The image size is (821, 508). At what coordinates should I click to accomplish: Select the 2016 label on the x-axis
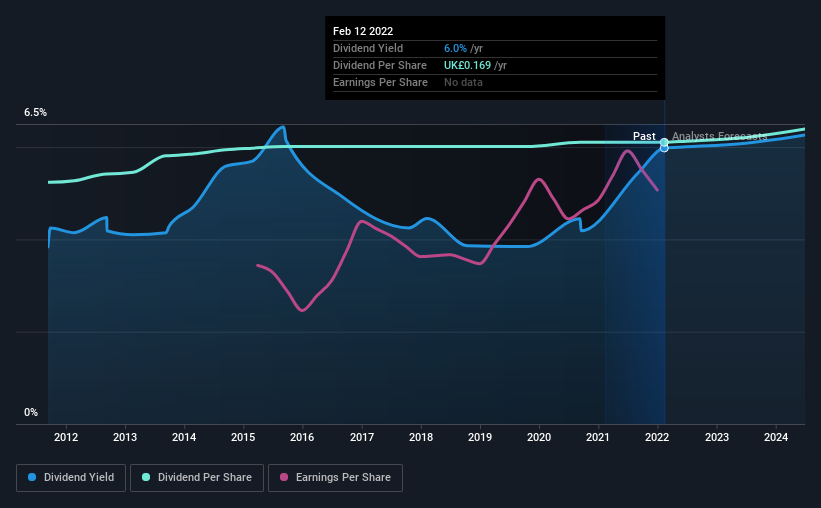tap(302, 437)
